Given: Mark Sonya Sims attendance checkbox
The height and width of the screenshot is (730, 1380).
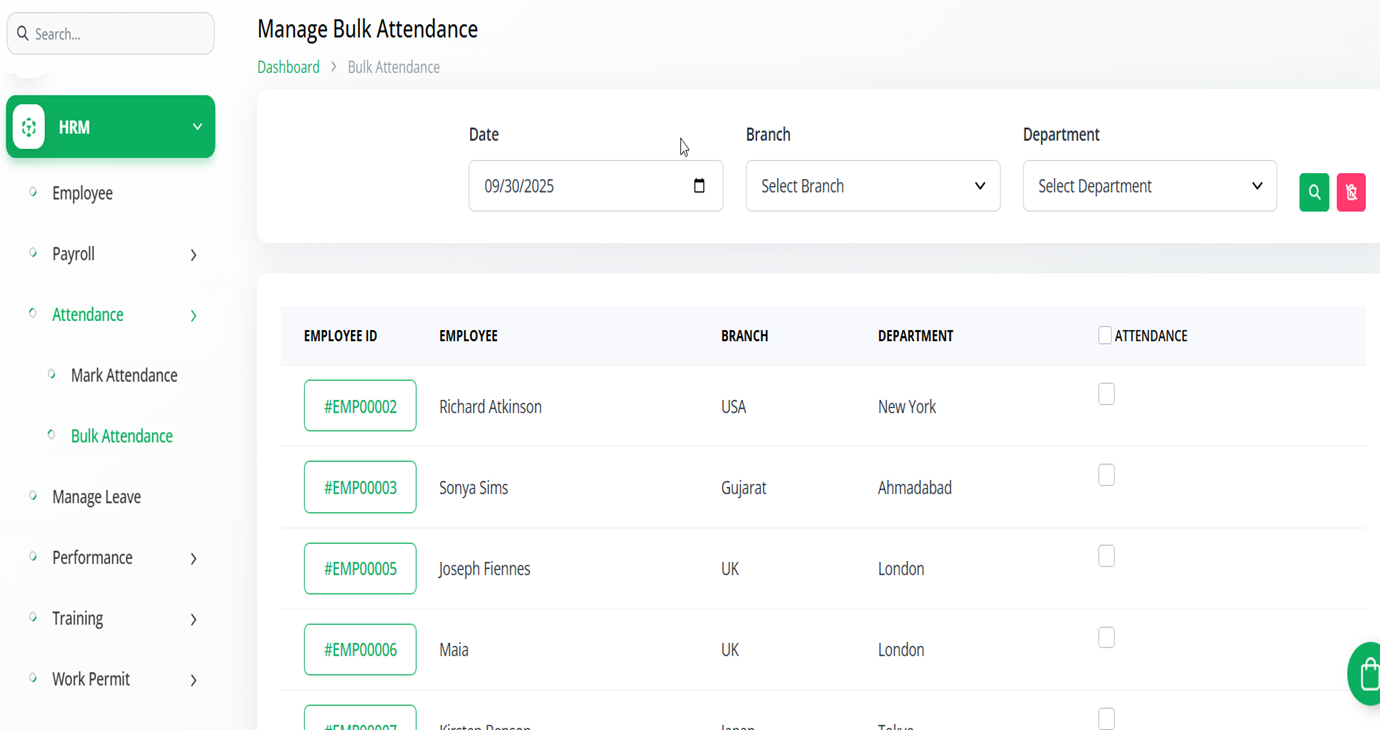Looking at the screenshot, I should pos(1106,475).
